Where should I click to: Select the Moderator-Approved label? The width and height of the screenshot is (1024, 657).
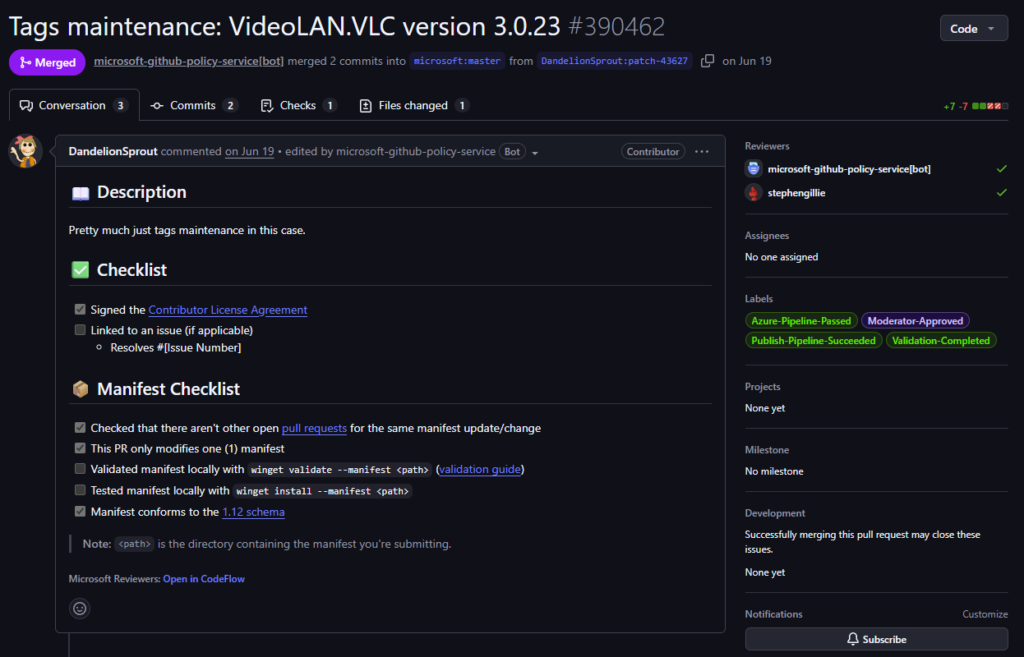[x=915, y=321]
